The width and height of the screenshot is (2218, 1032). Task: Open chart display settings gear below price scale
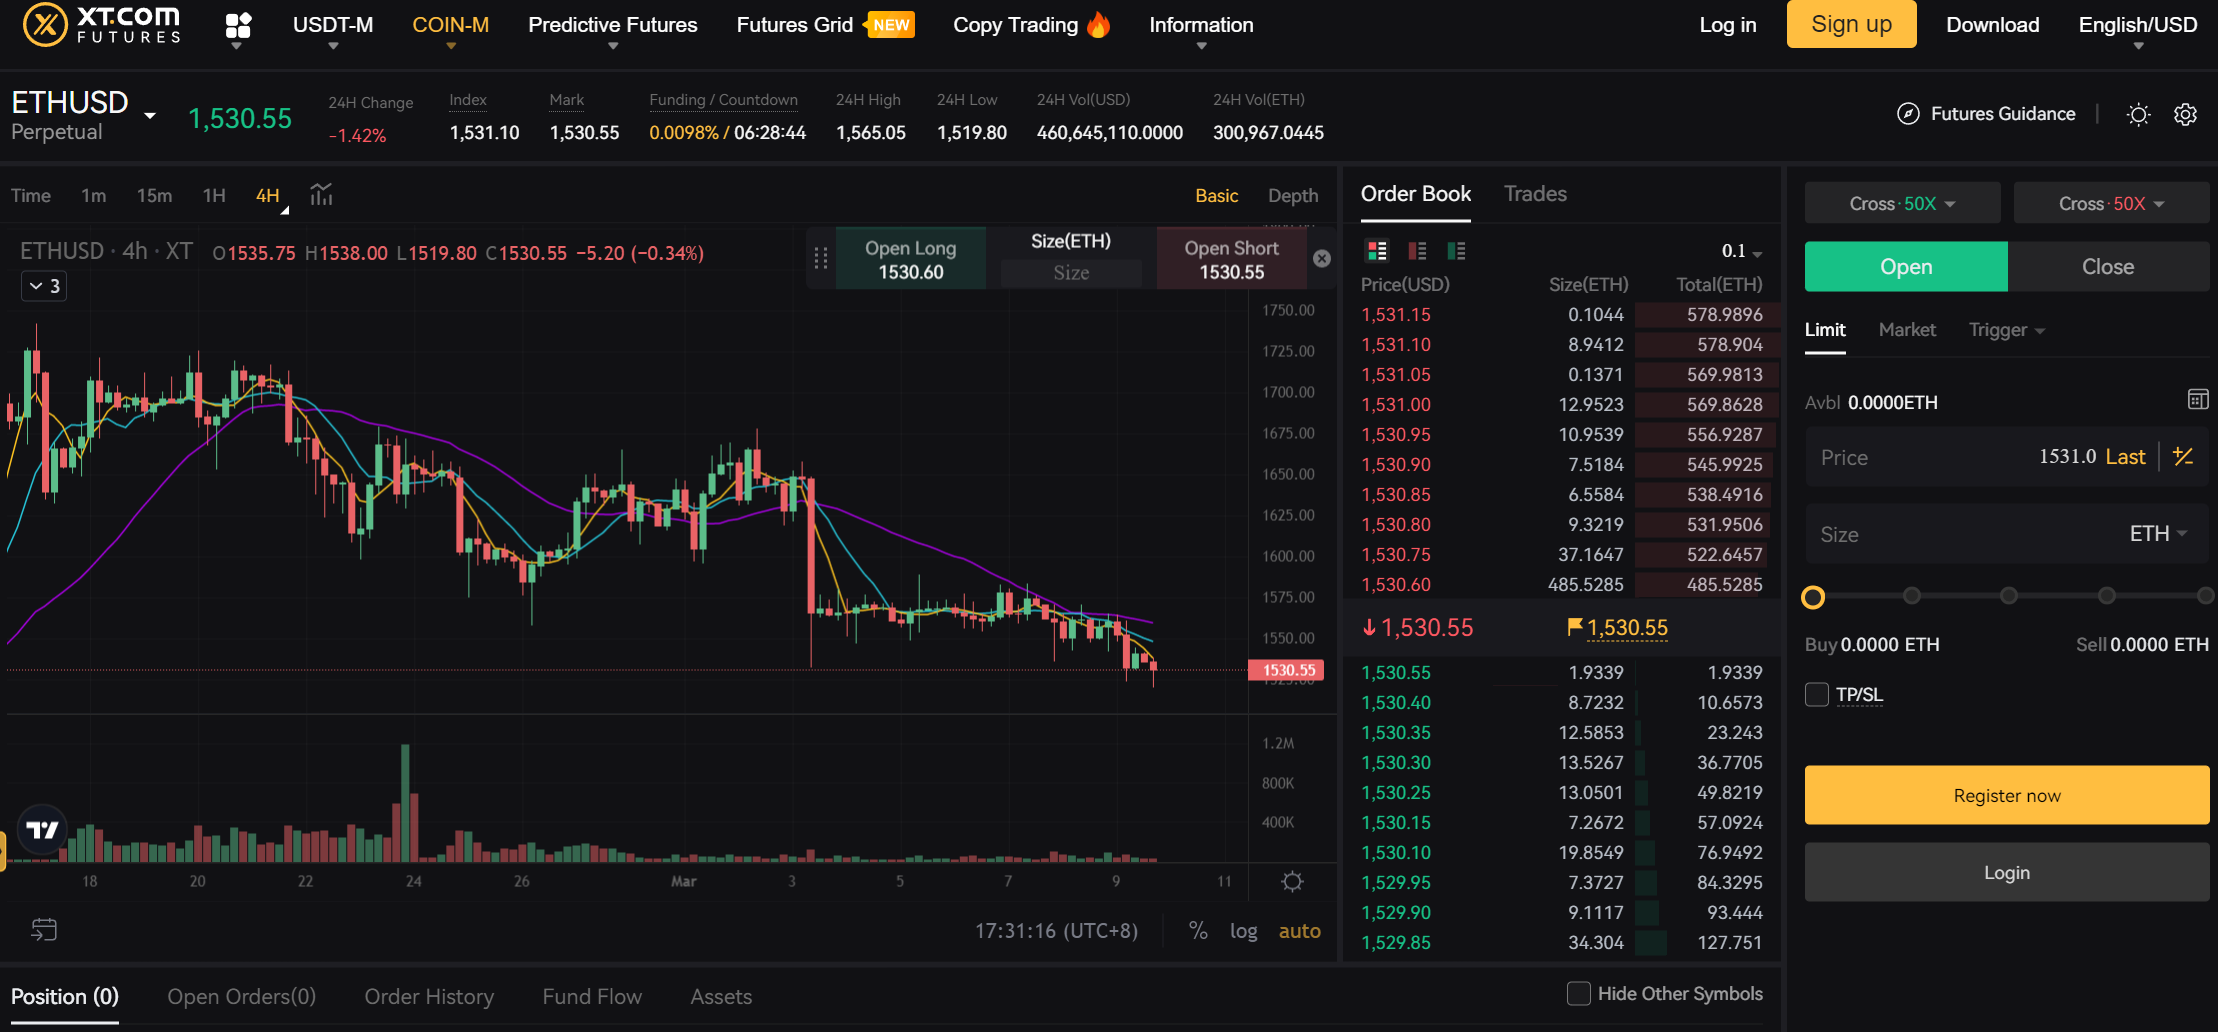[x=1292, y=880]
